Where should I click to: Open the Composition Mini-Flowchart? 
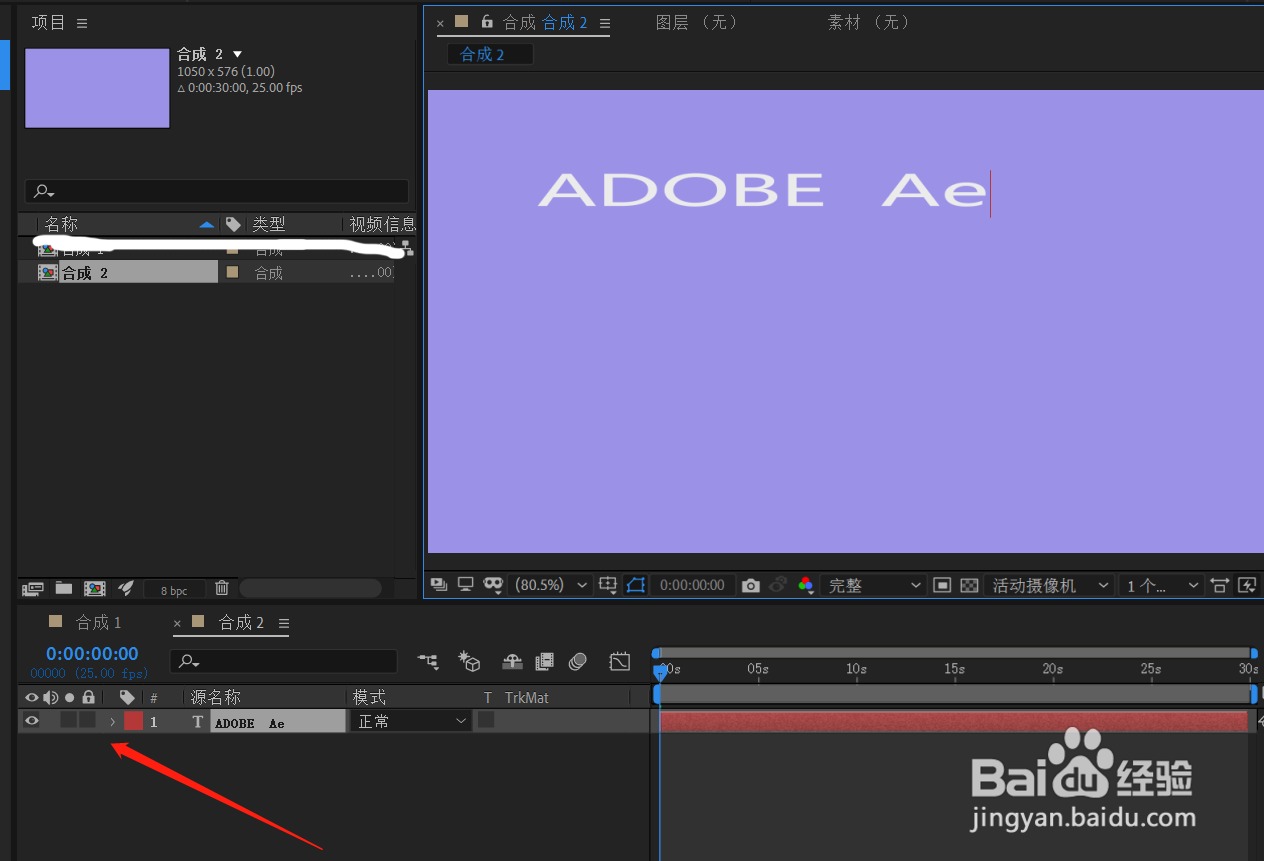[x=428, y=661]
